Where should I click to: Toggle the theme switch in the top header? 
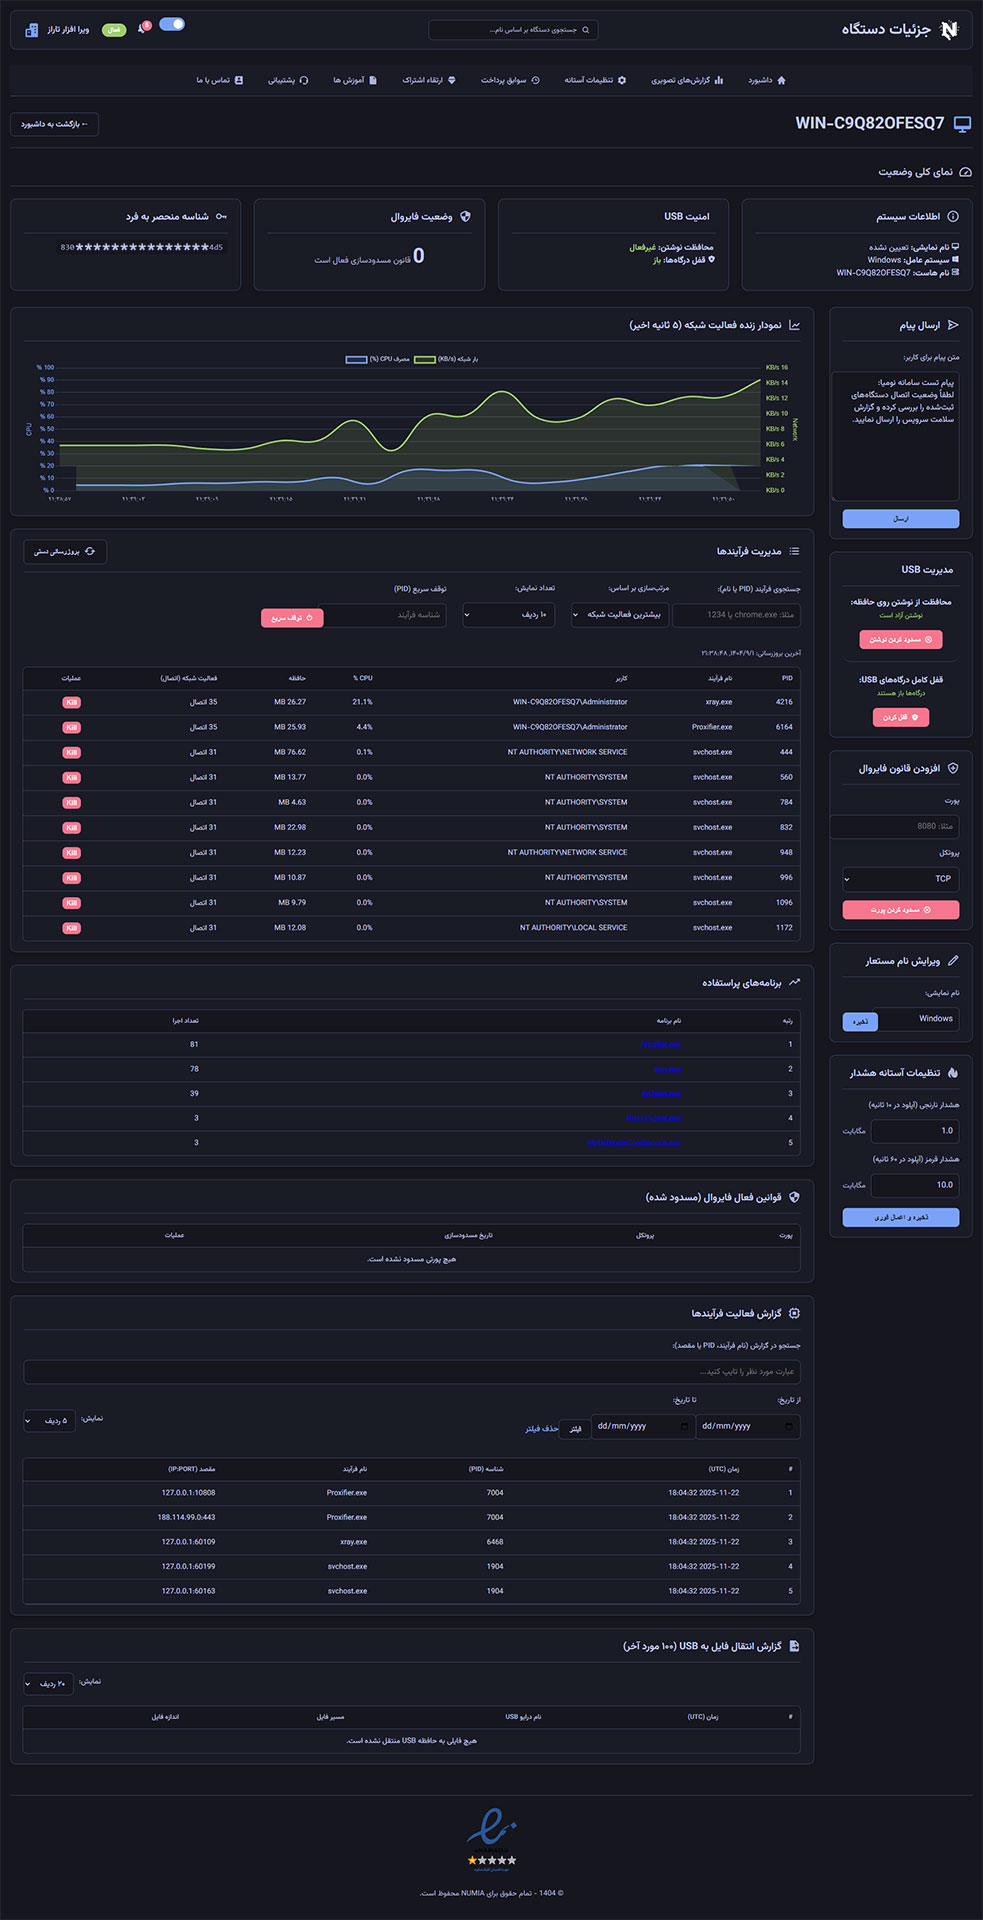[172, 24]
